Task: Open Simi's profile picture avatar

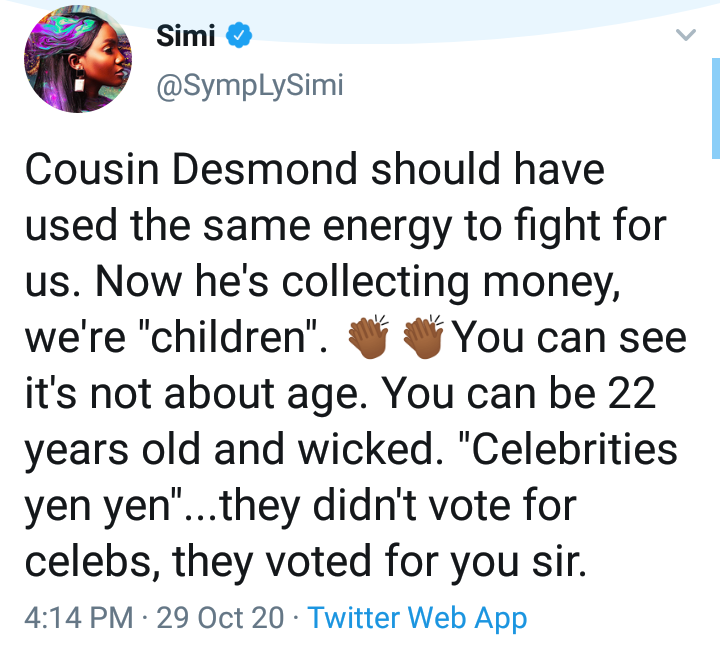Action: pyautogui.click(x=78, y=59)
